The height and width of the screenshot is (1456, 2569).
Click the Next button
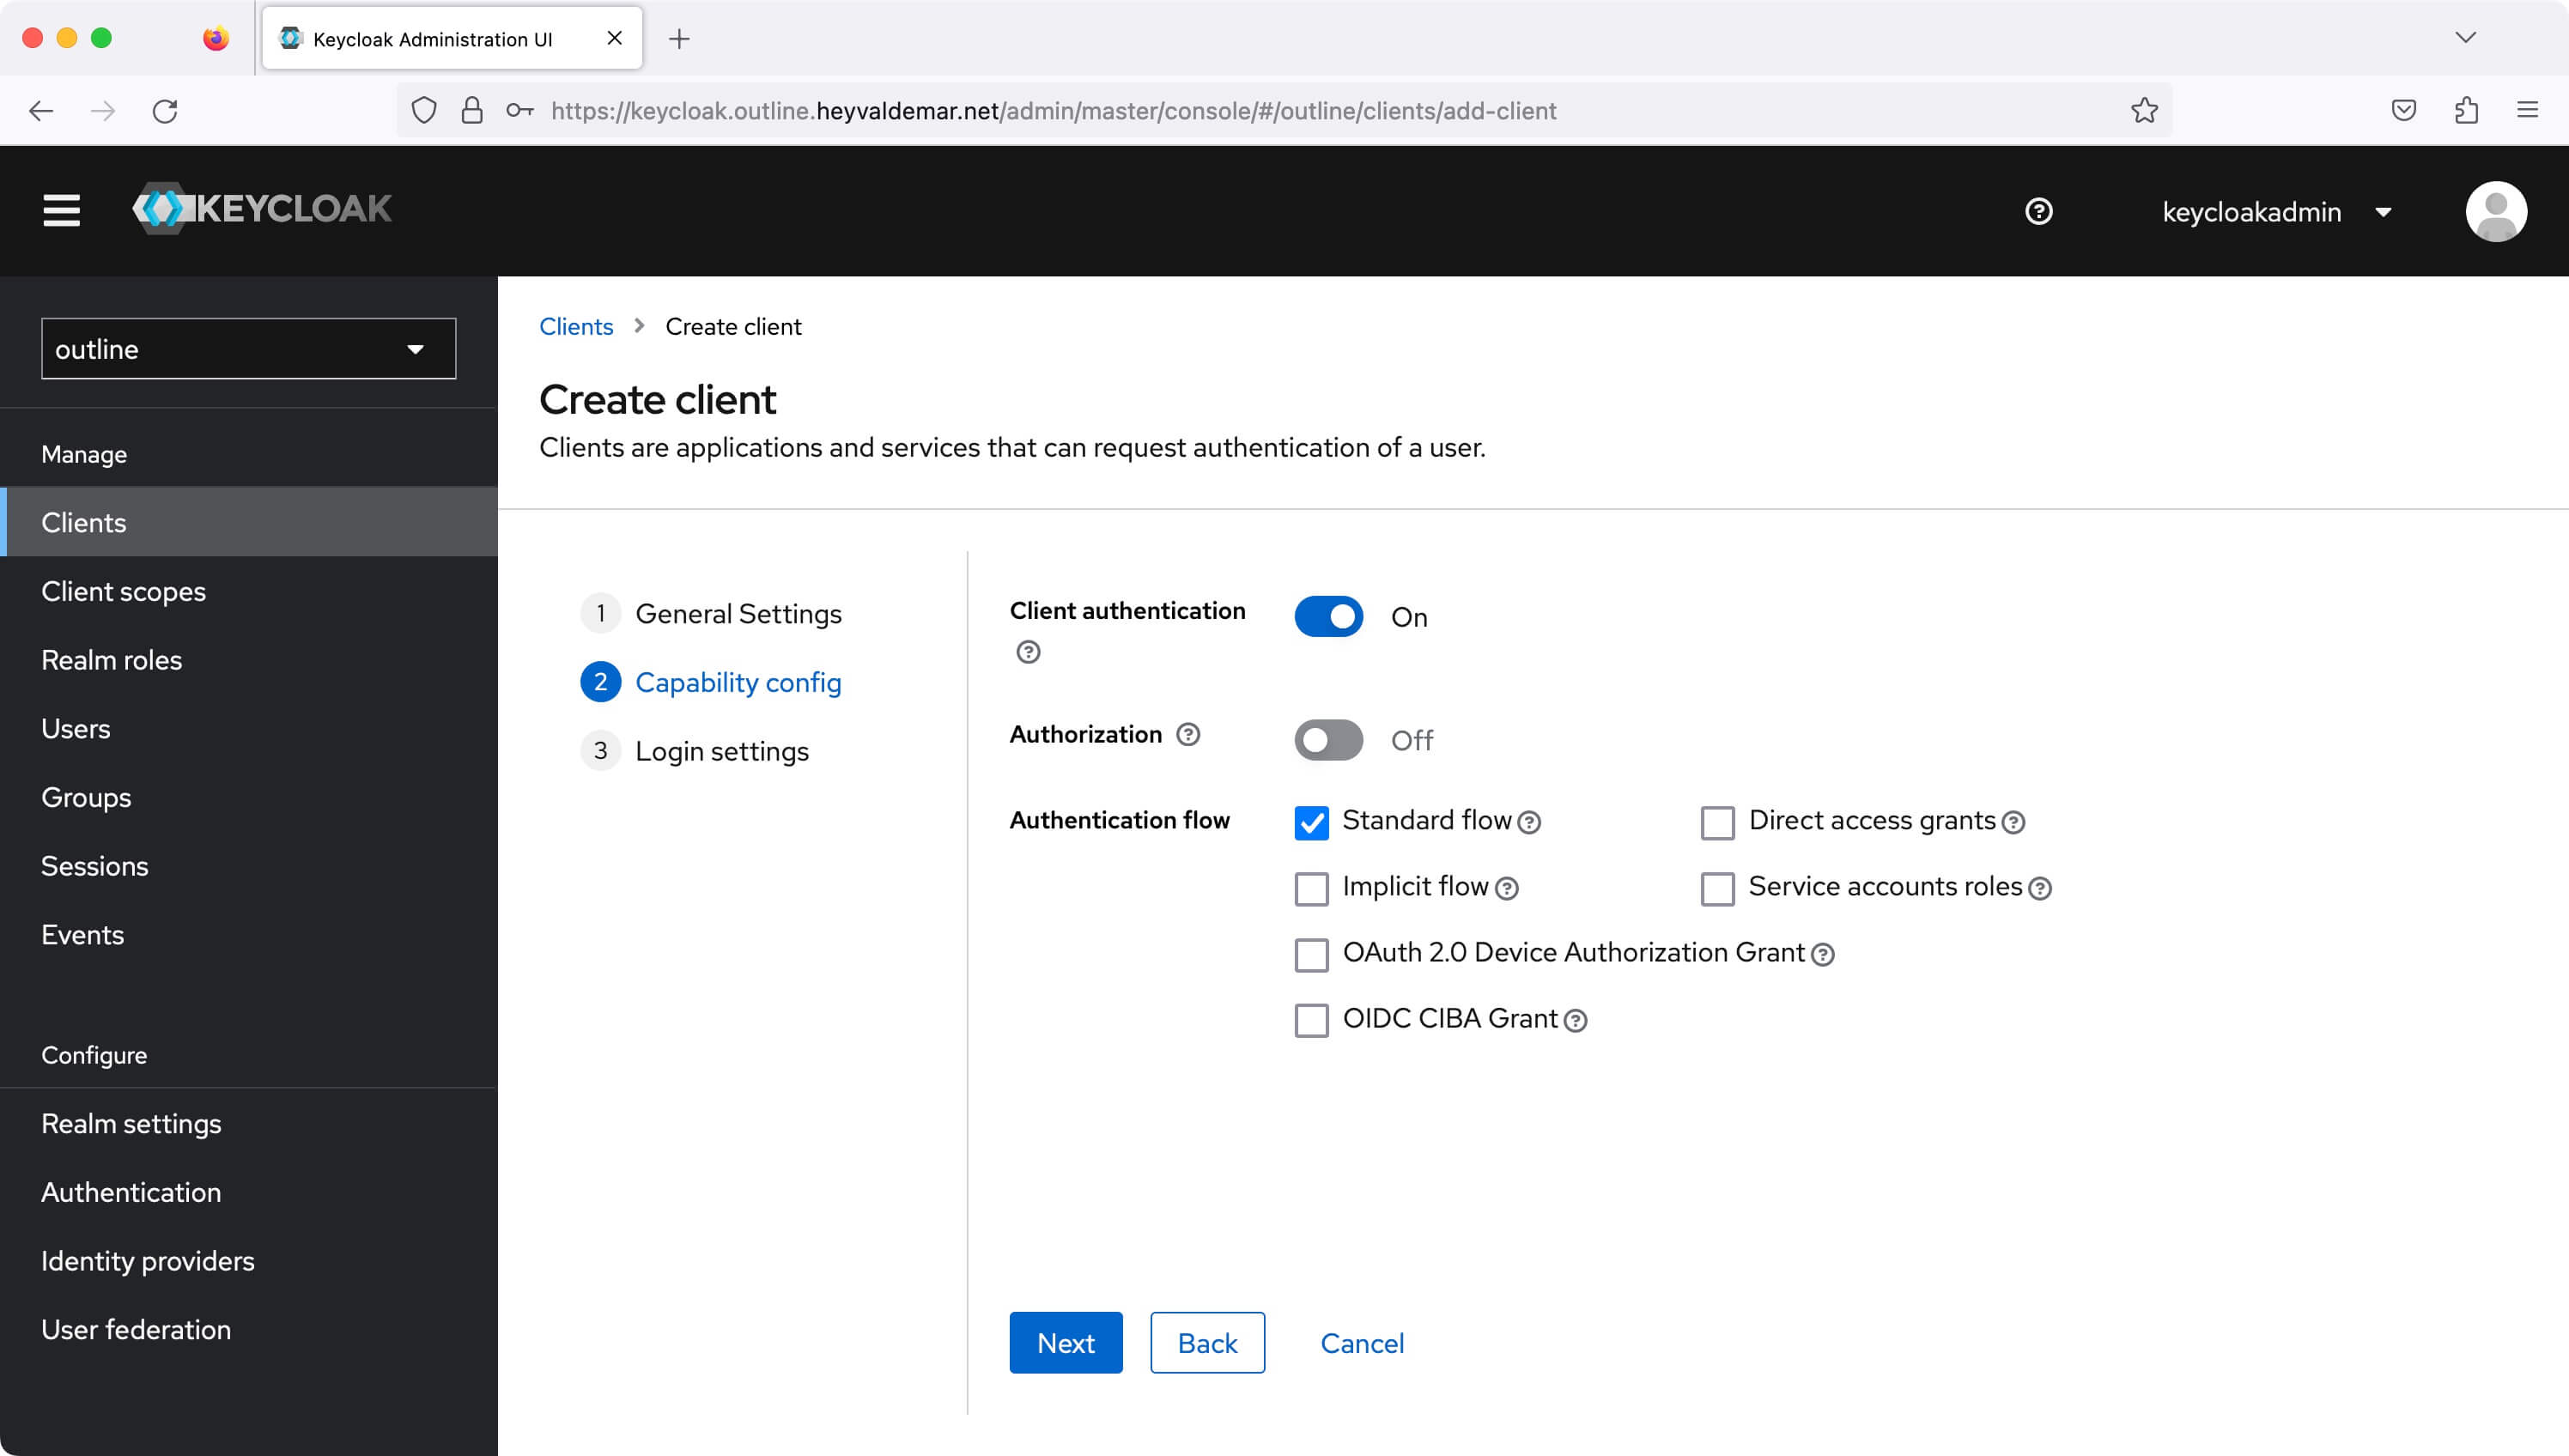tap(1064, 1343)
